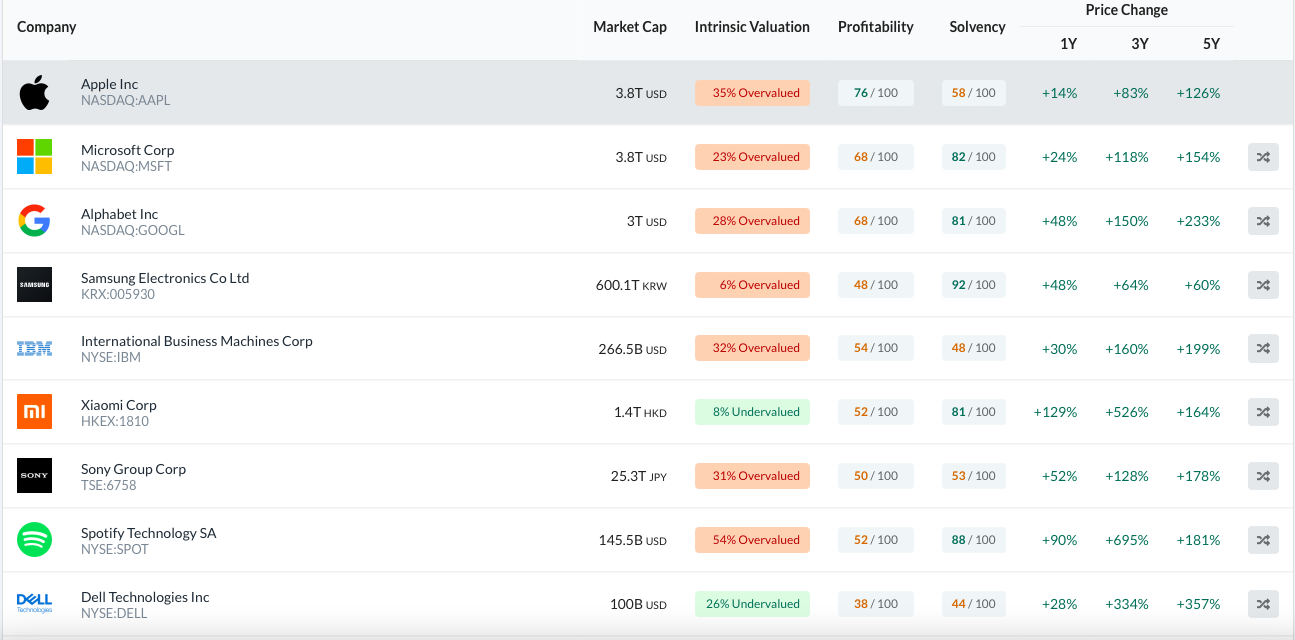Open the Sony Group Corp link
This screenshot has width=1295, height=640.
coord(133,469)
